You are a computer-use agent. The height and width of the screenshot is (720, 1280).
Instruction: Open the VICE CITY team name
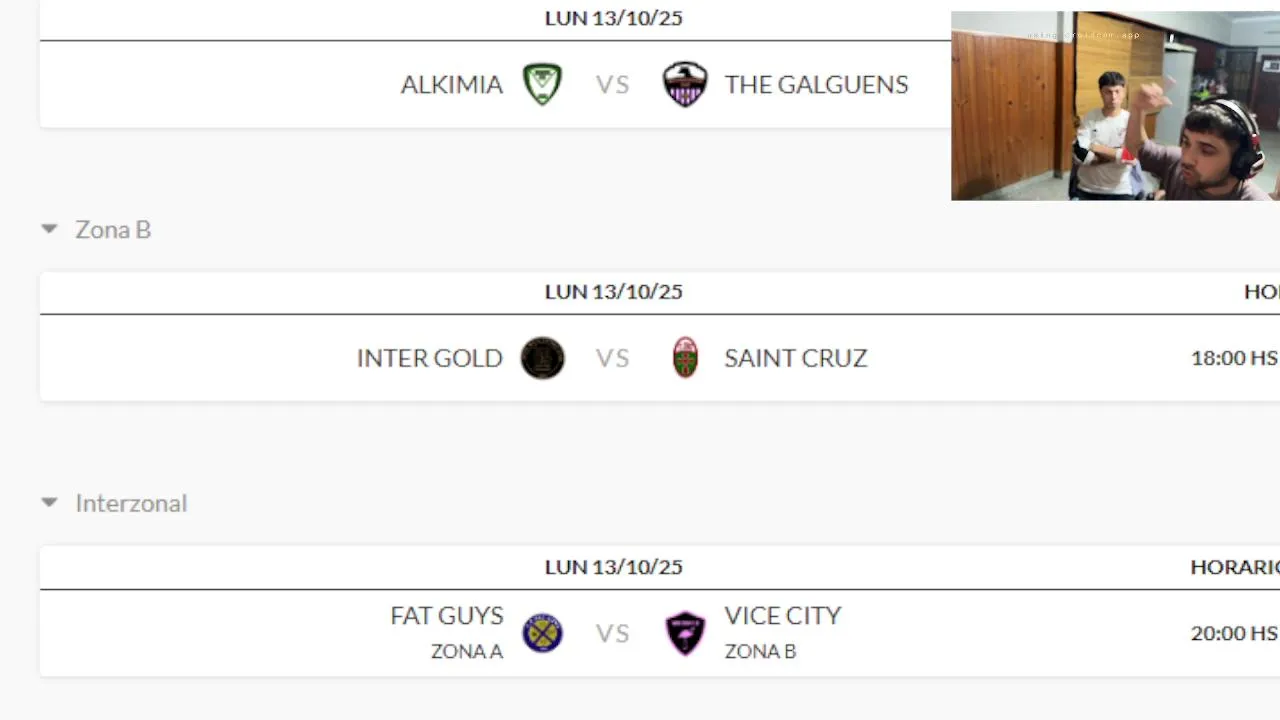click(783, 615)
